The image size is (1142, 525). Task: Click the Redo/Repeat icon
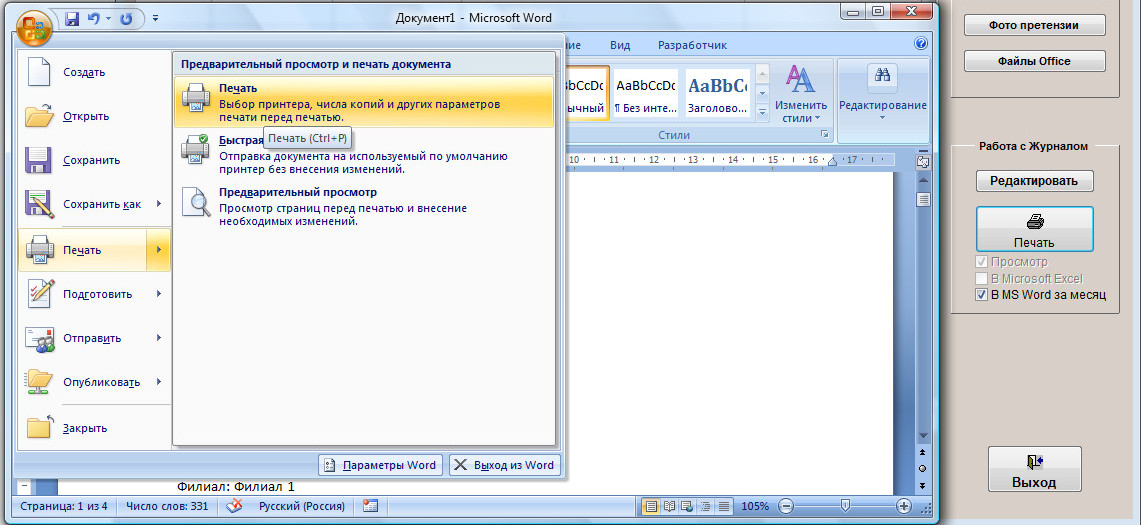point(126,19)
